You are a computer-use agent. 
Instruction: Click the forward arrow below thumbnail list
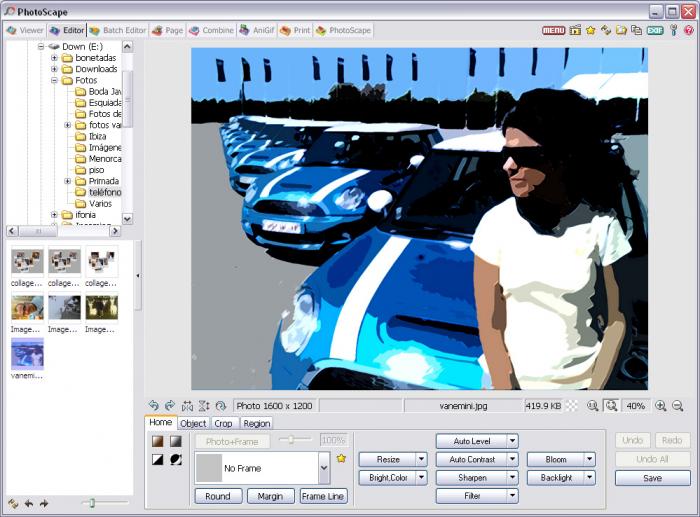44,504
